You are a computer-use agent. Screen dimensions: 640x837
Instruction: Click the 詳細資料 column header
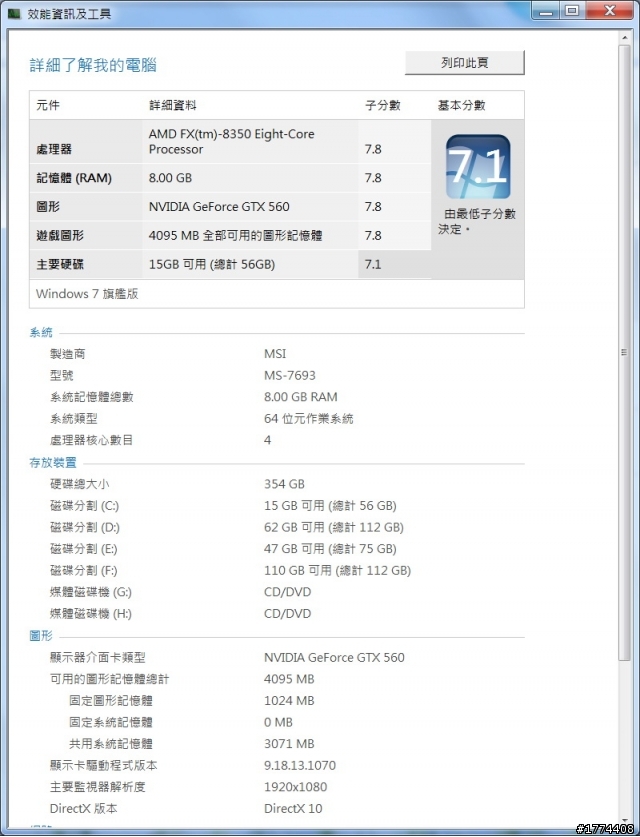click(172, 105)
